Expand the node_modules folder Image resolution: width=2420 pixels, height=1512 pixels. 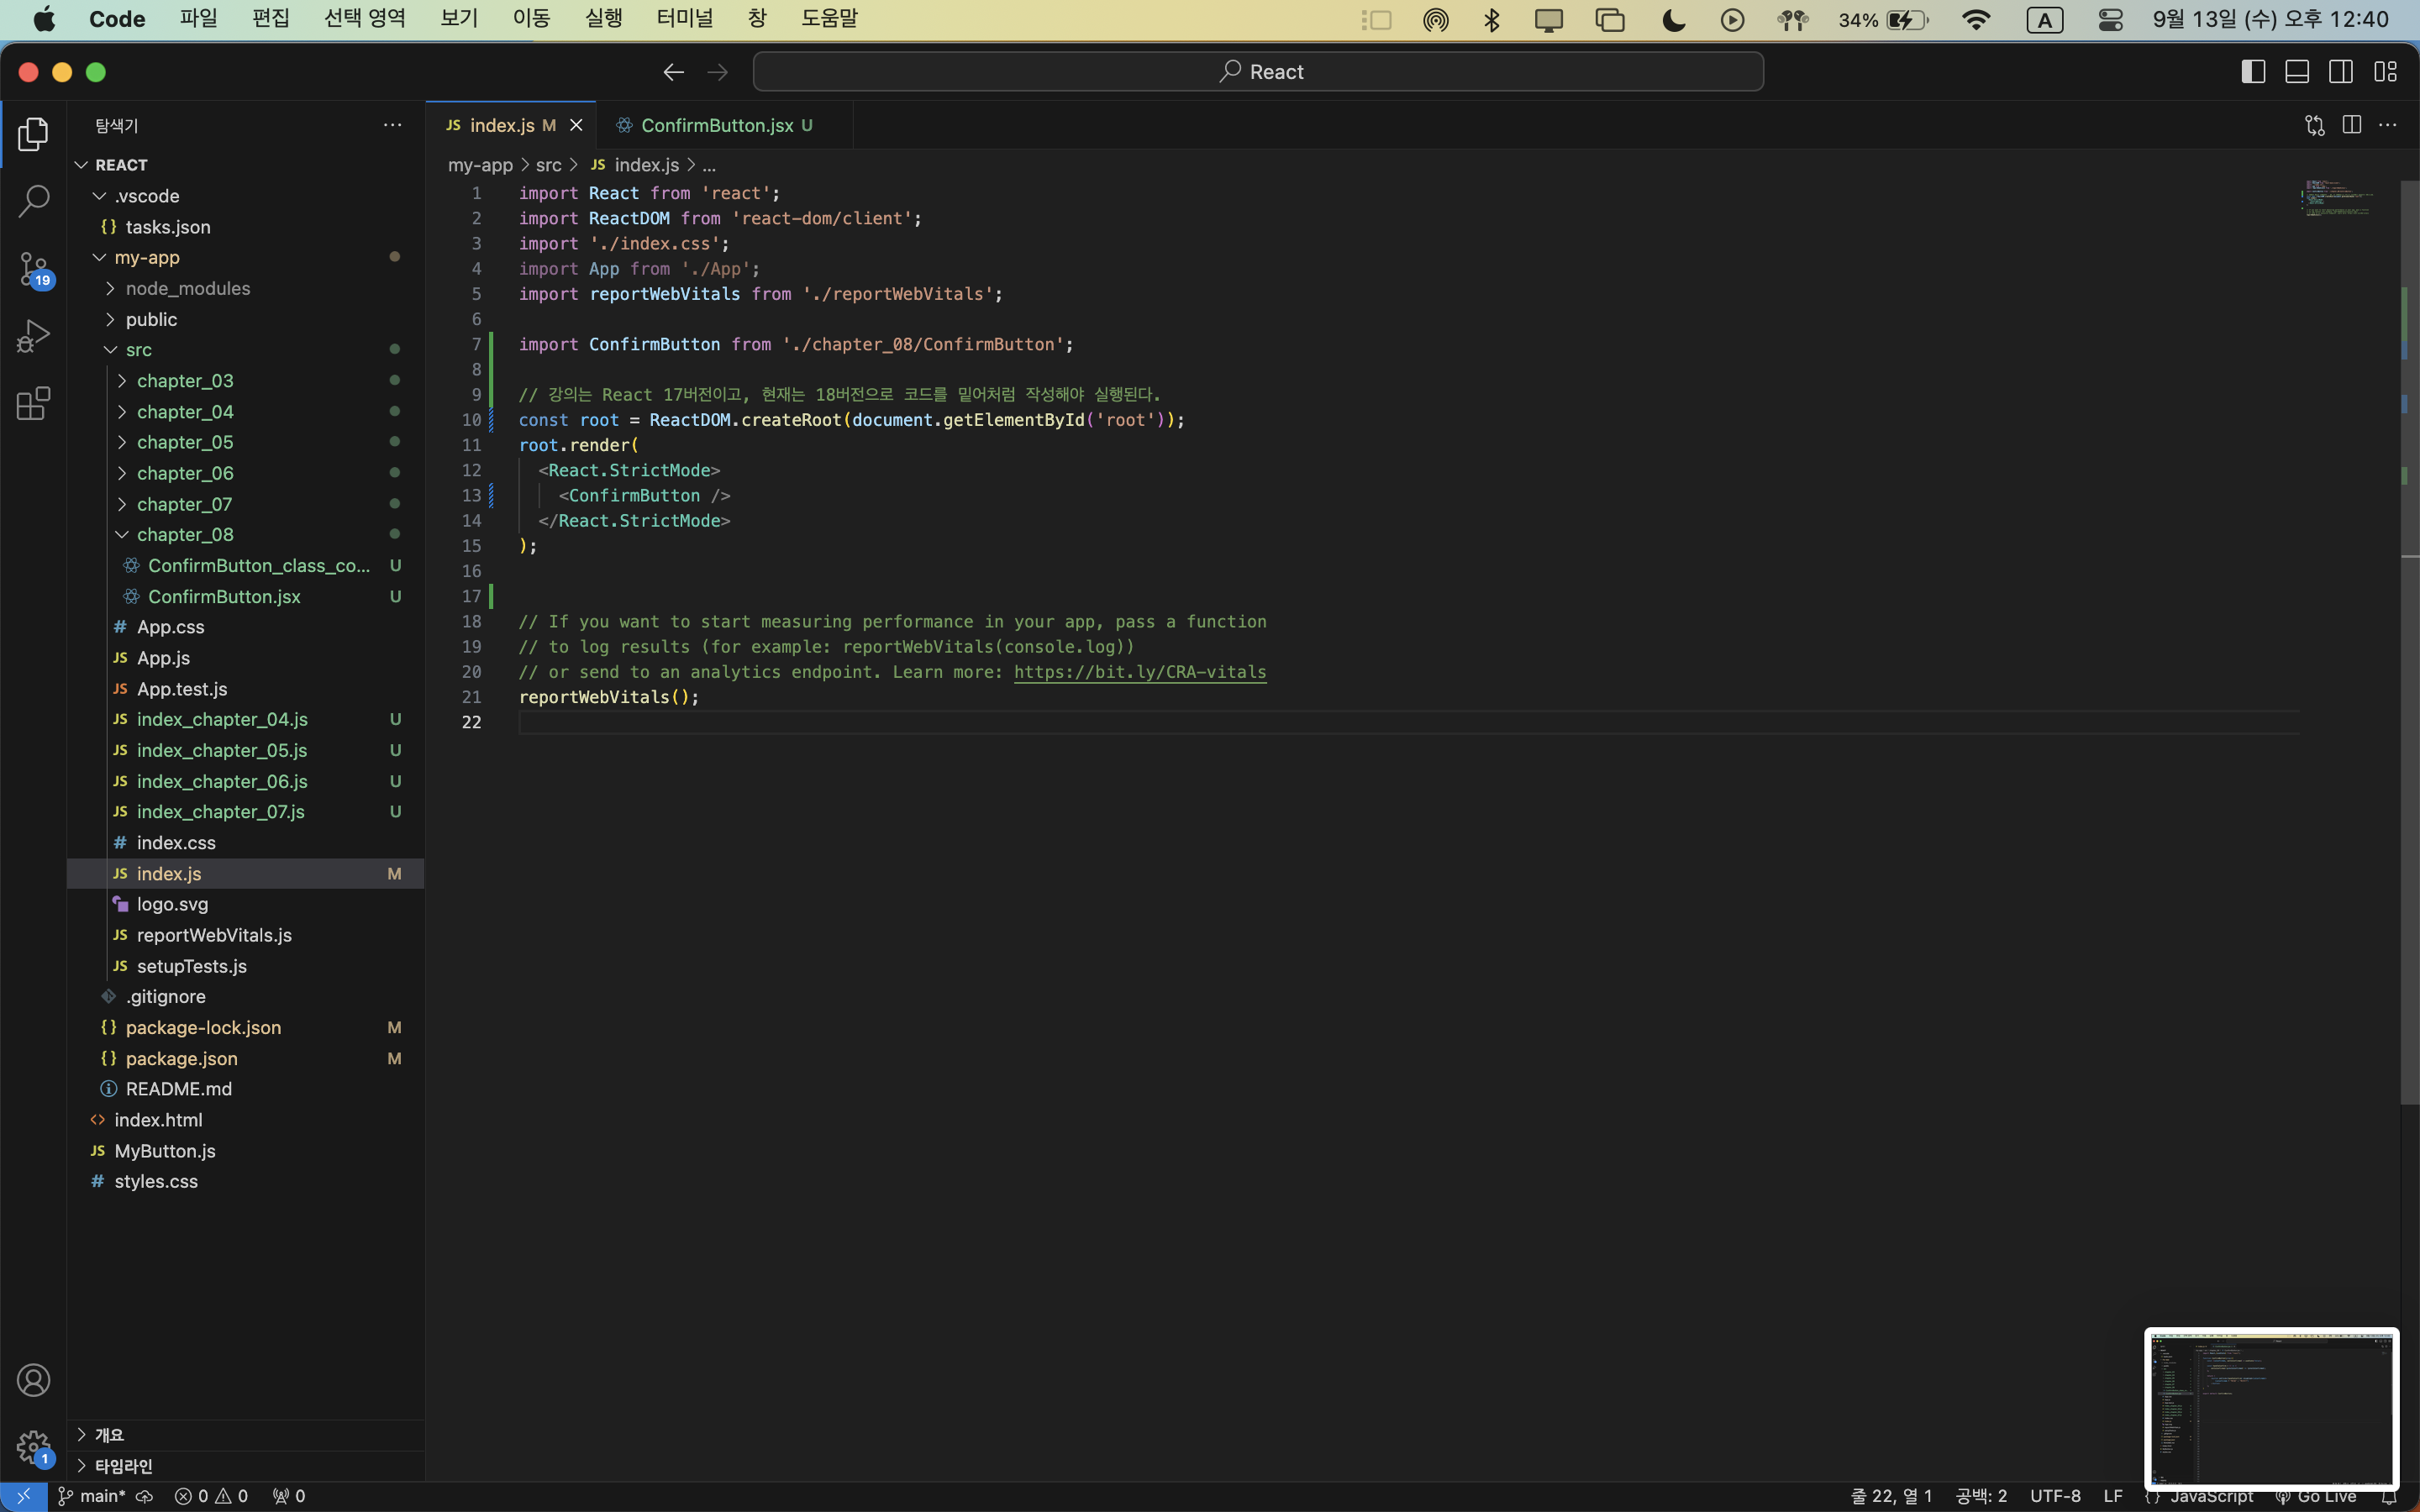[187, 288]
